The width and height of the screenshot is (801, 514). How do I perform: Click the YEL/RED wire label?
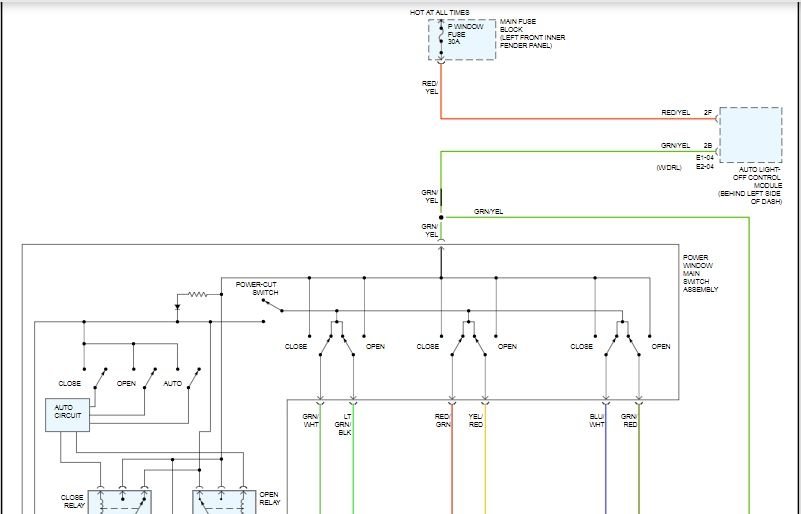(476, 420)
